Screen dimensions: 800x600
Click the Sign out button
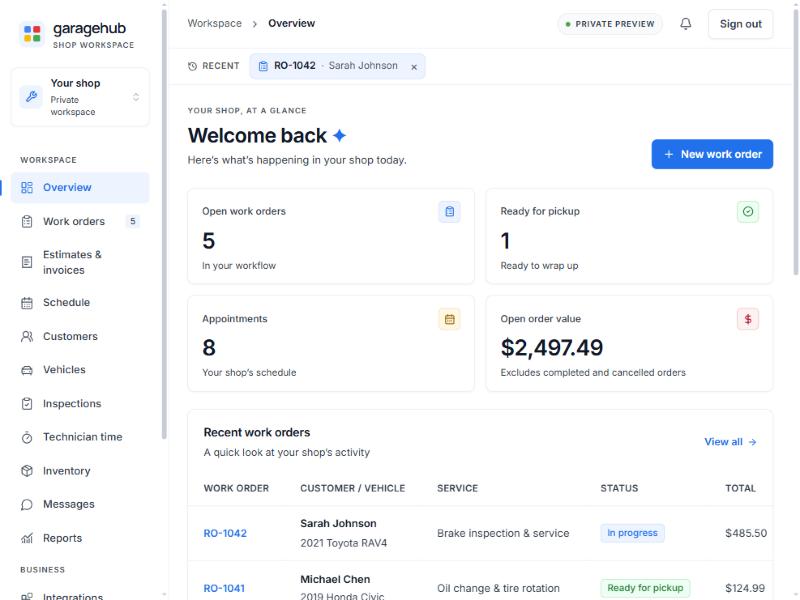[740, 24]
